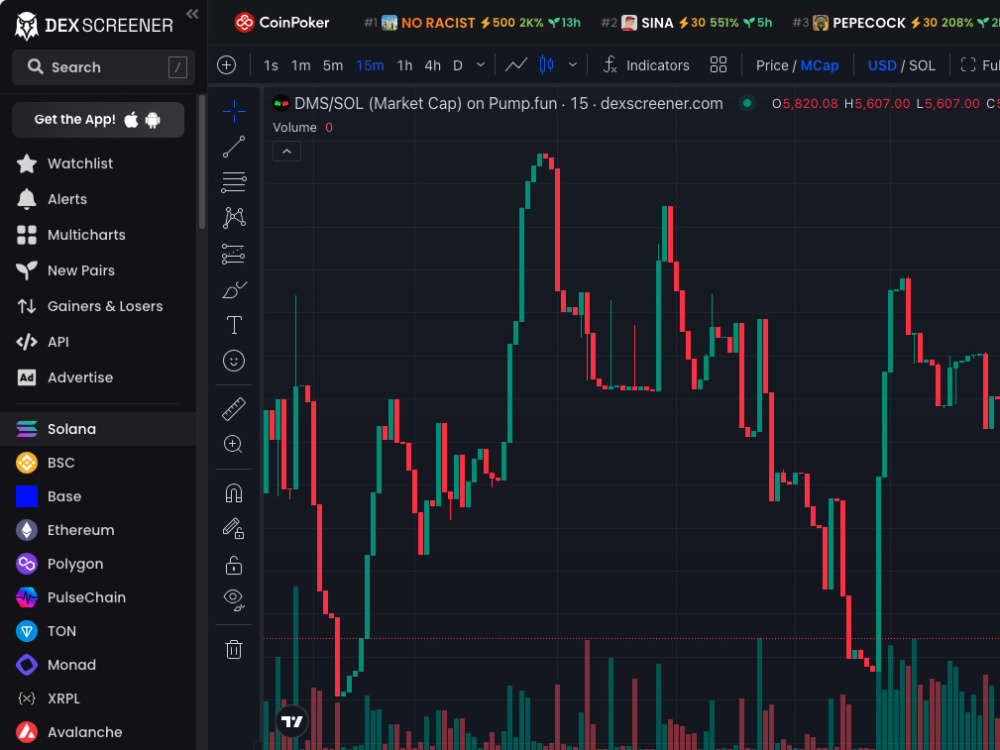The height and width of the screenshot is (750, 1000).
Task: Focus the Search field
Action: point(103,67)
